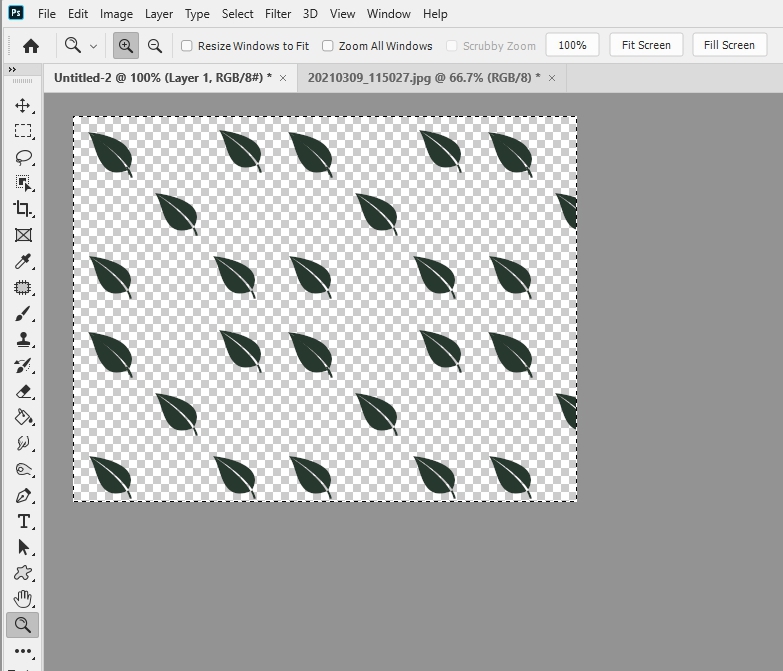Open the Edit menu
The image size is (783, 671).
(x=78, y=14)
